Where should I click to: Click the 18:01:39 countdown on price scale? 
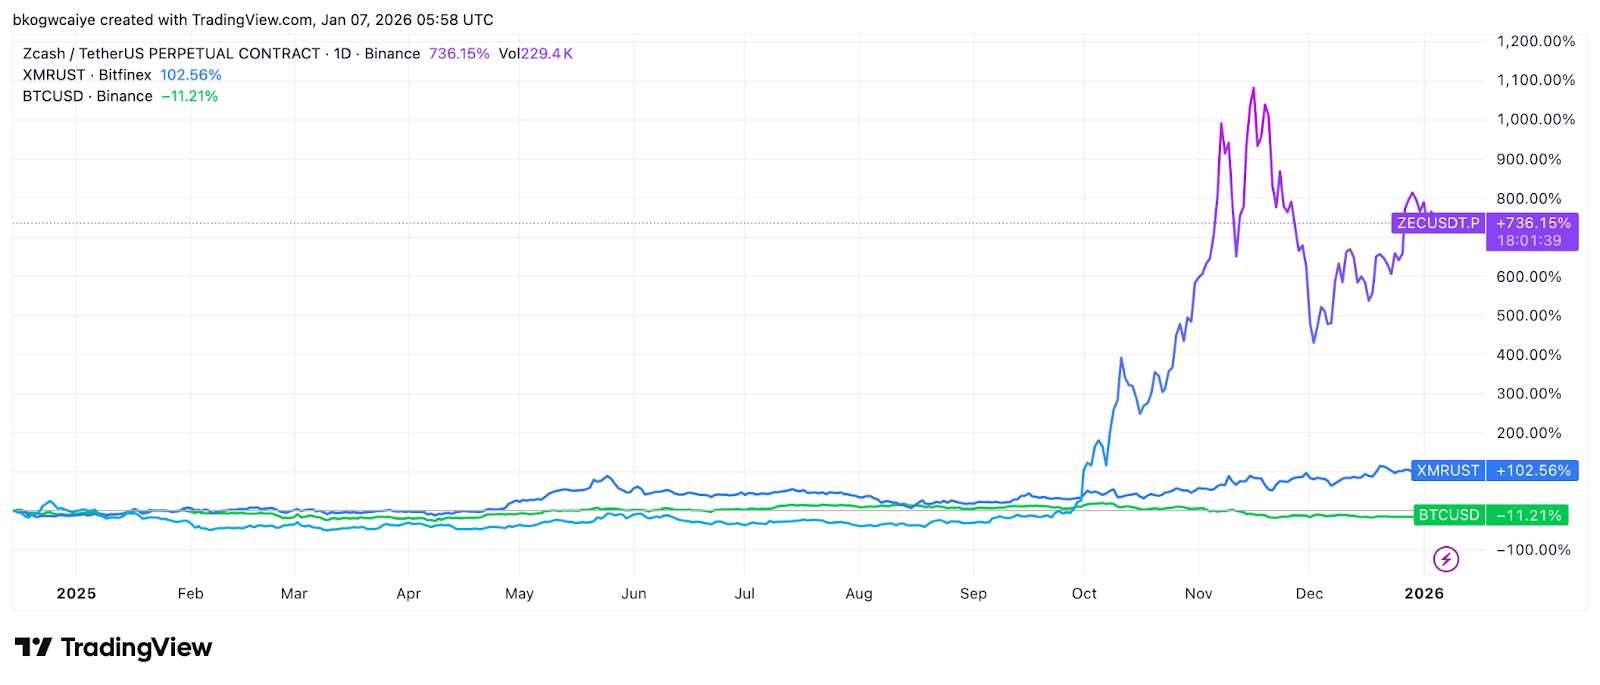[1528, 241]
